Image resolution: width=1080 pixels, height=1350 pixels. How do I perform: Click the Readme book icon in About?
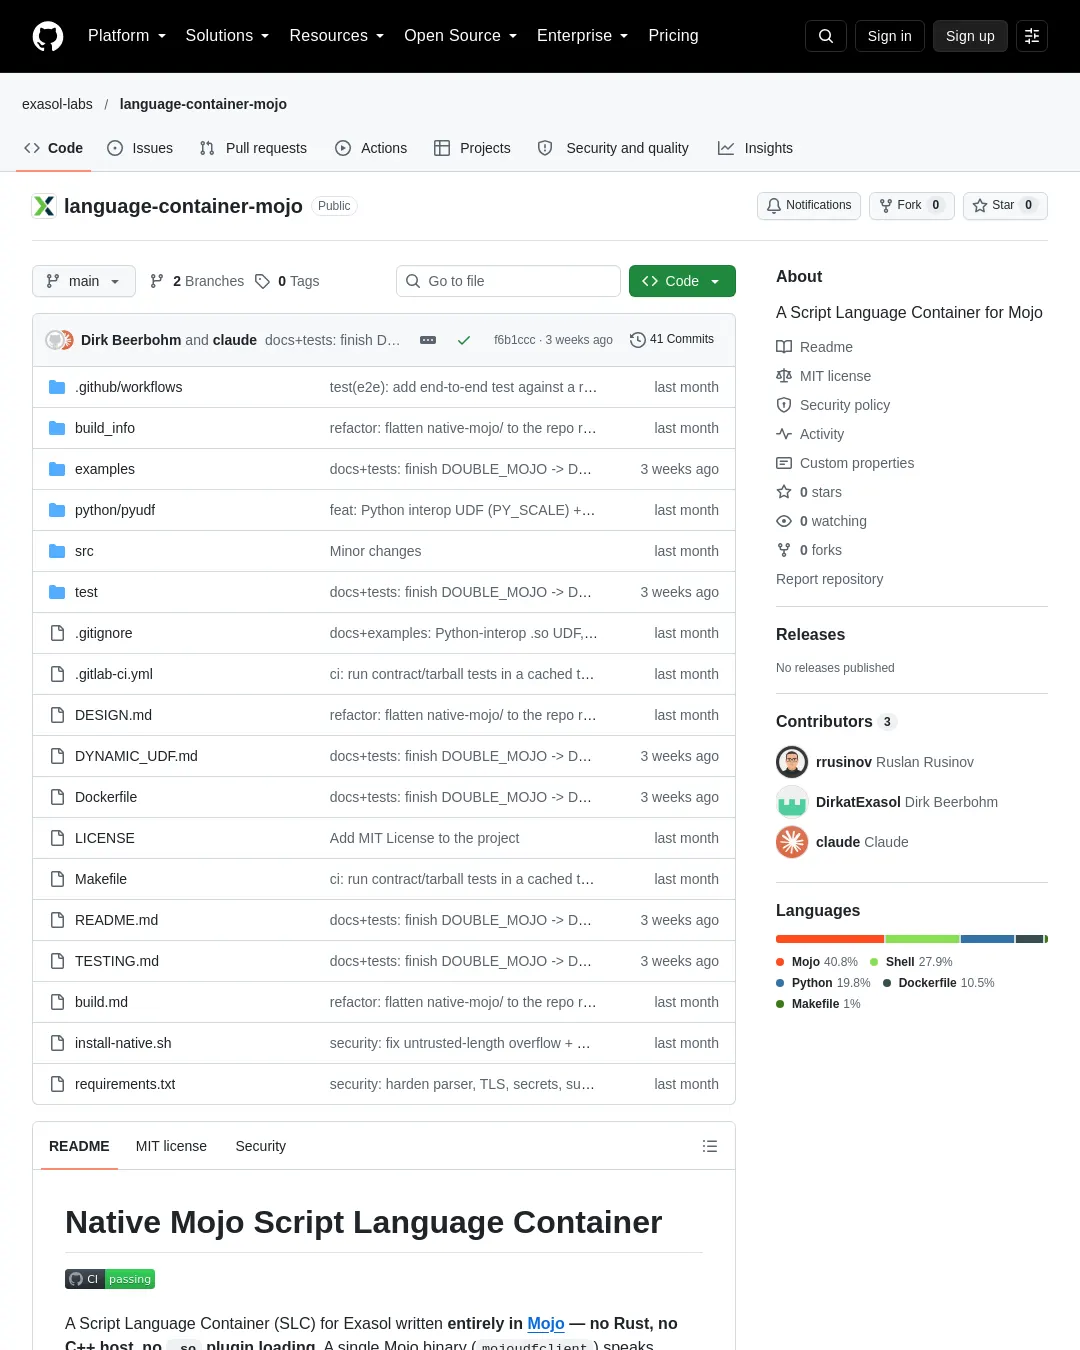pyautogui.click(x=784, y=347)
